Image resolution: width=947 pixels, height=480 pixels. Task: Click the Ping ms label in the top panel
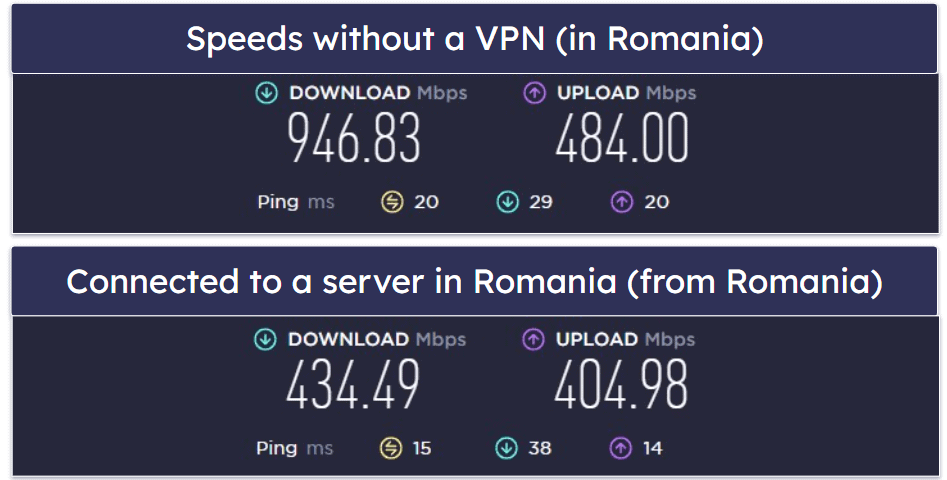click(x=296, y=202)
